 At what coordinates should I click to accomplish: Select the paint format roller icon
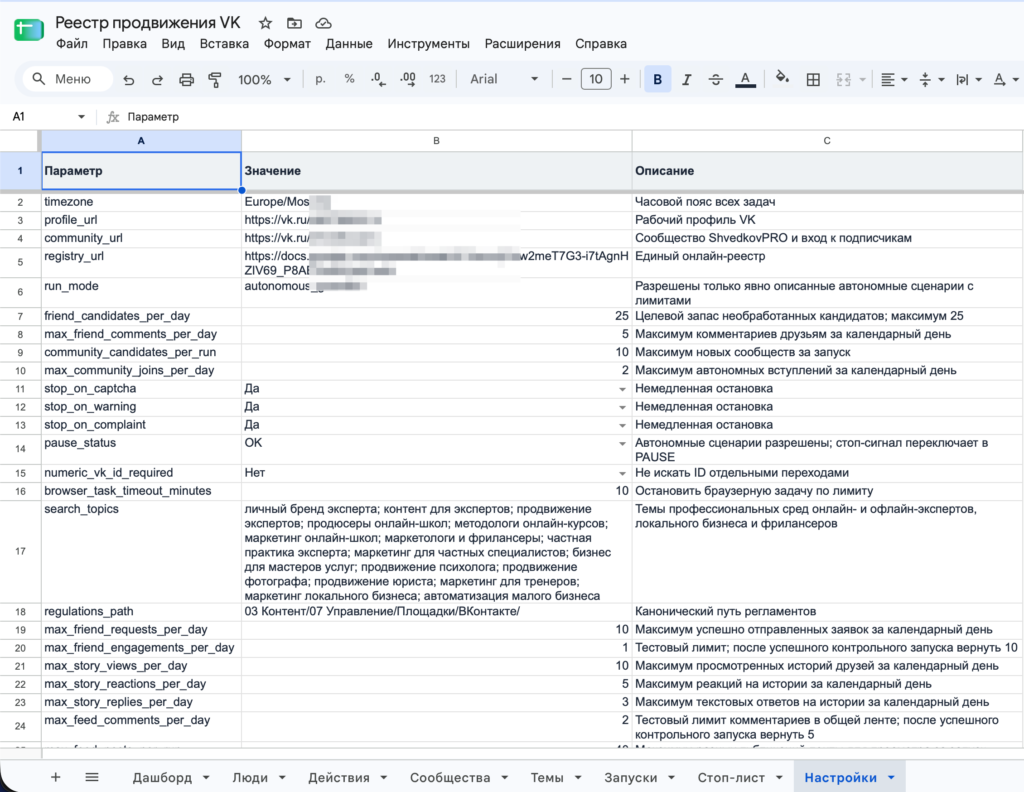[x=215, y=80]
